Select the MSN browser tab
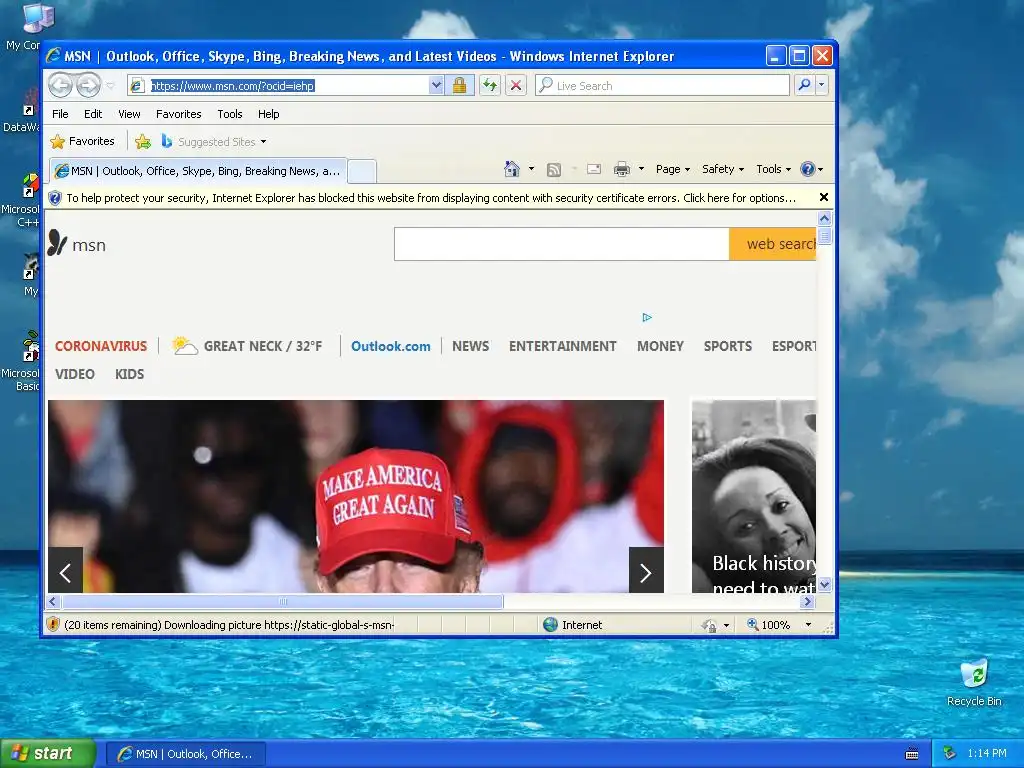 (x=198, y=171)
